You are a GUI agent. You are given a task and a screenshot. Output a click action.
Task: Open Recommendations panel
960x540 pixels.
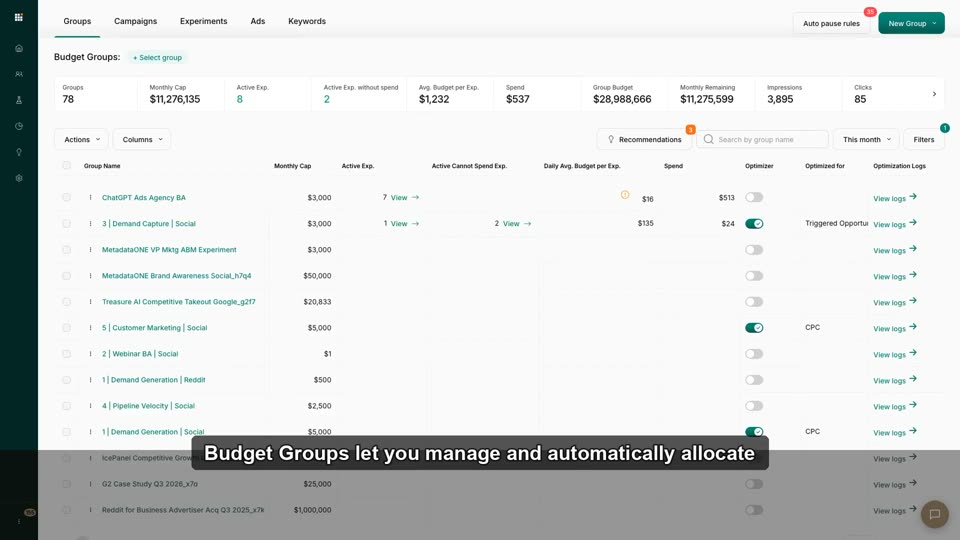(x=644, y=140)
